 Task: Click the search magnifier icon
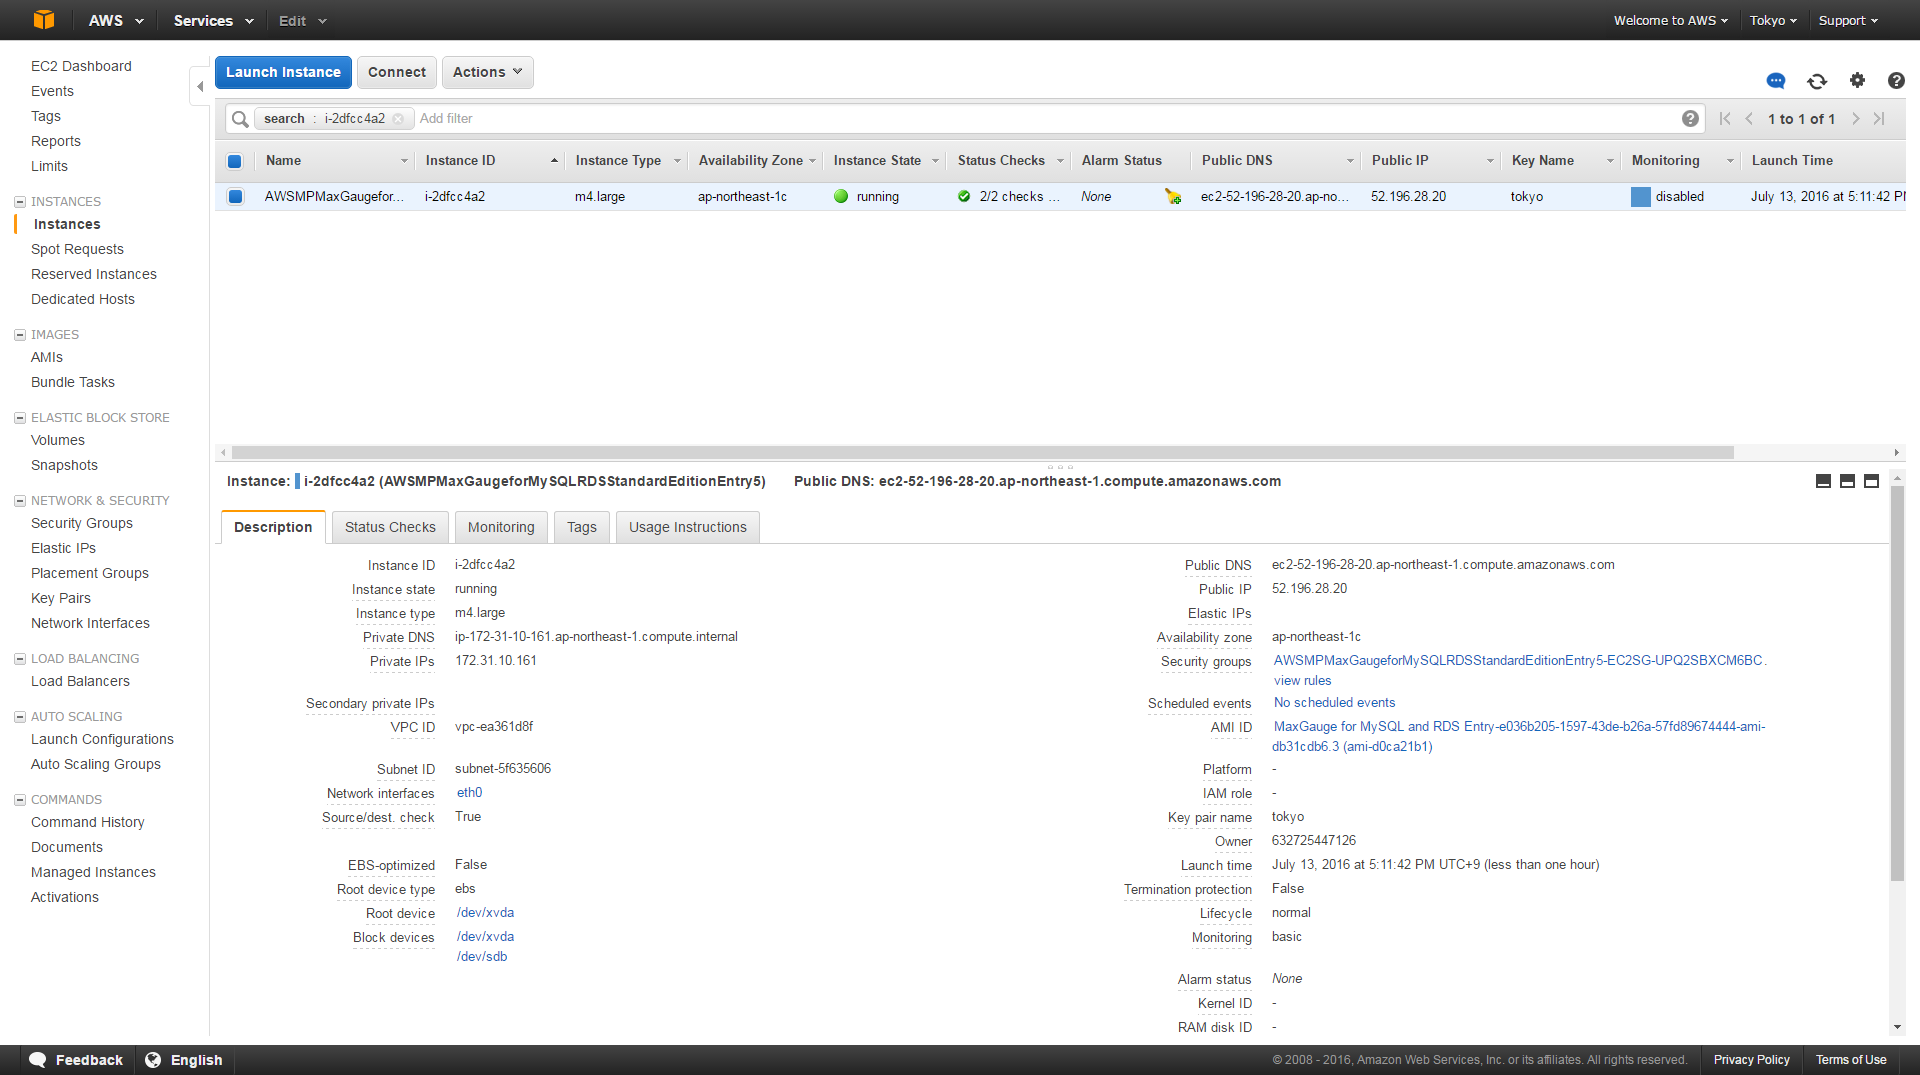[x=240, y=119]
